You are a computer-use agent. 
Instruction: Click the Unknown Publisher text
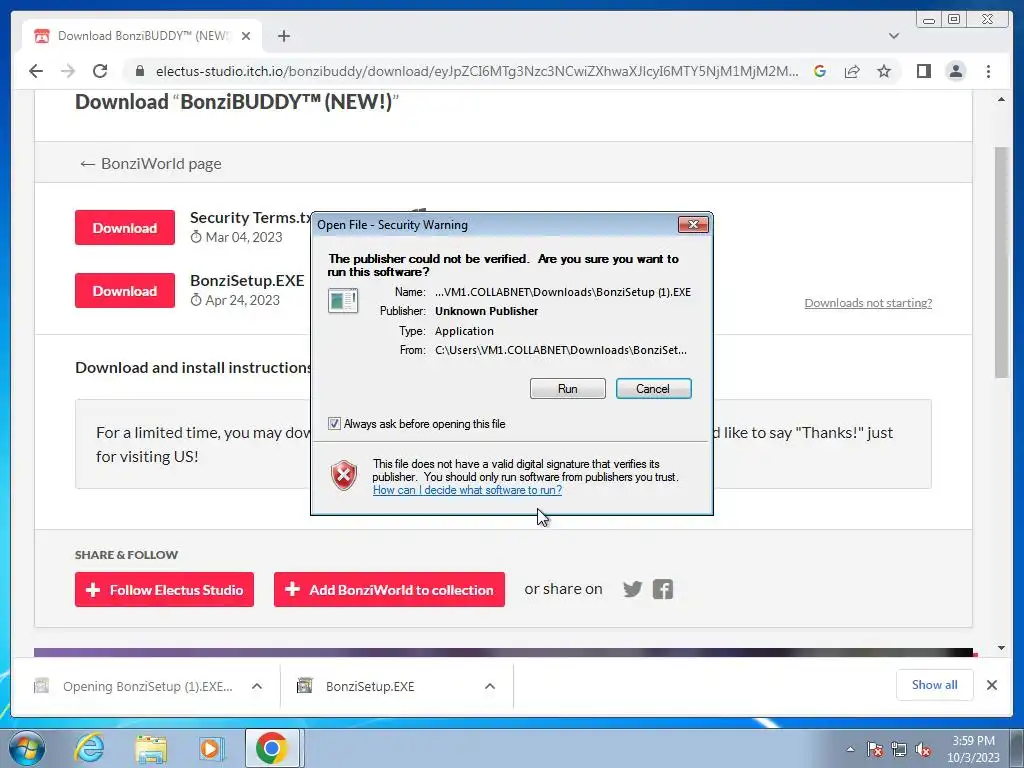[x=487, y=312]
